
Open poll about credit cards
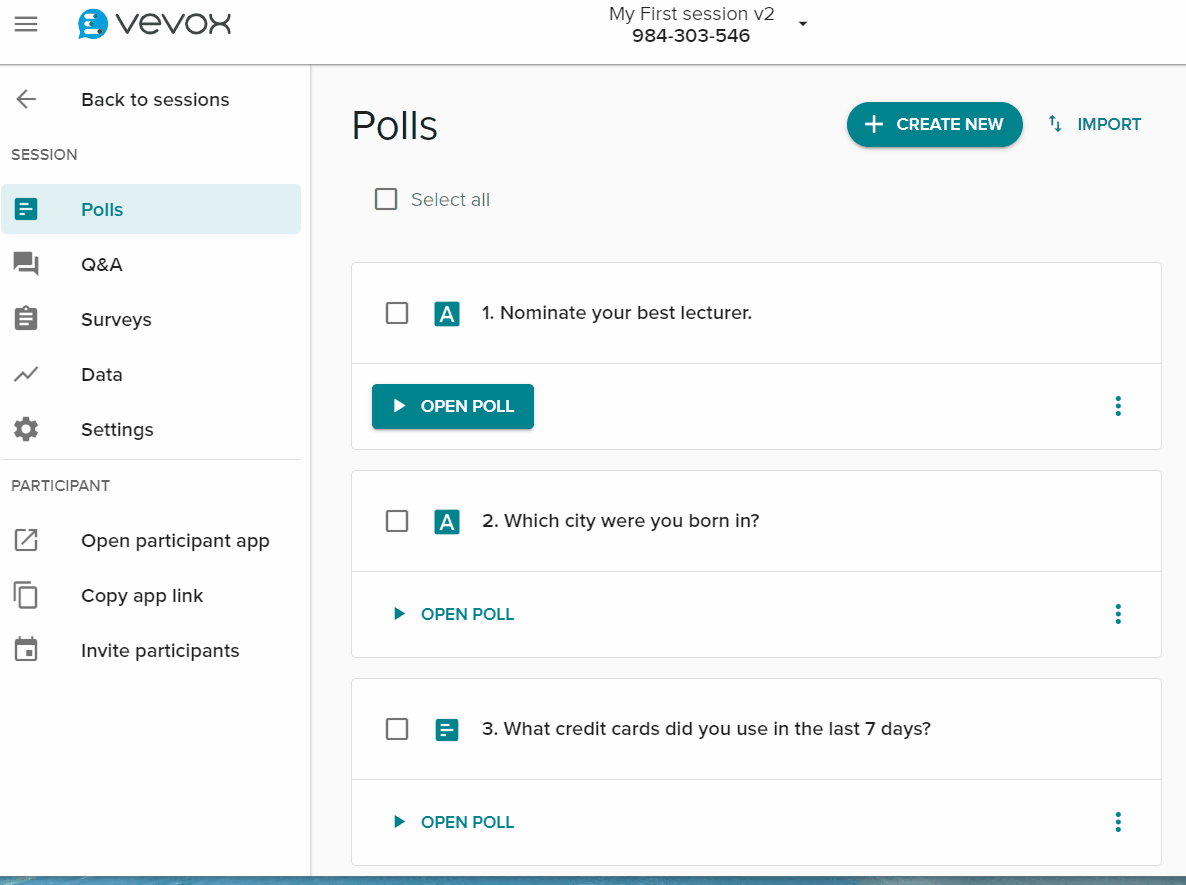[x=452, y=822]
